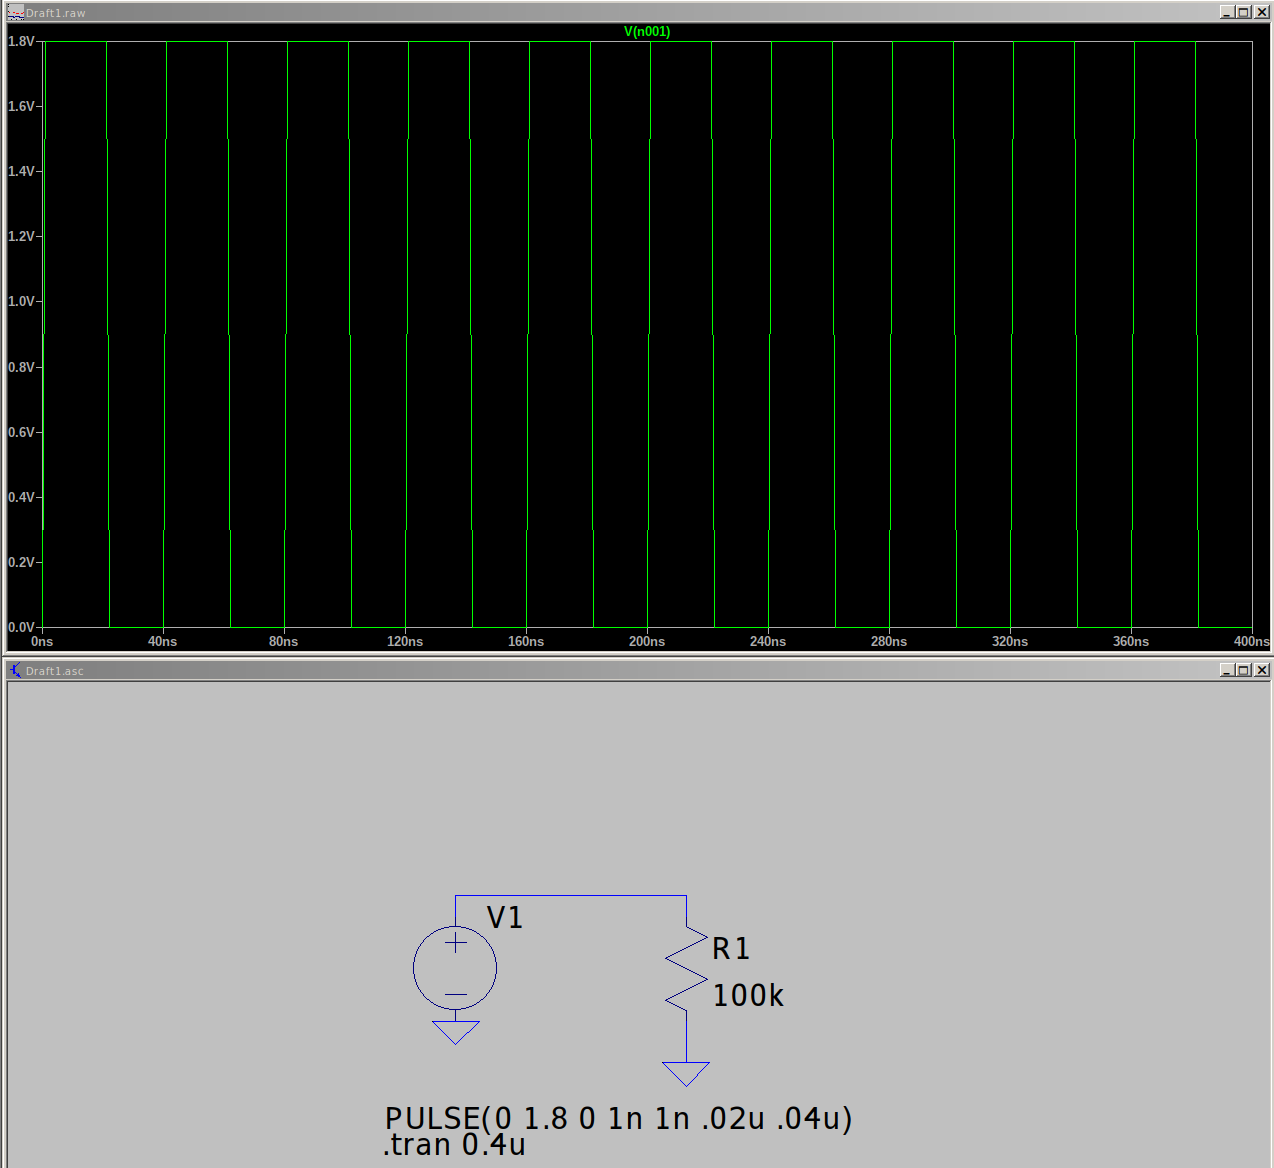Select the R1 resistor symbol
The image size is (1274, 1168).
[686, 968]
